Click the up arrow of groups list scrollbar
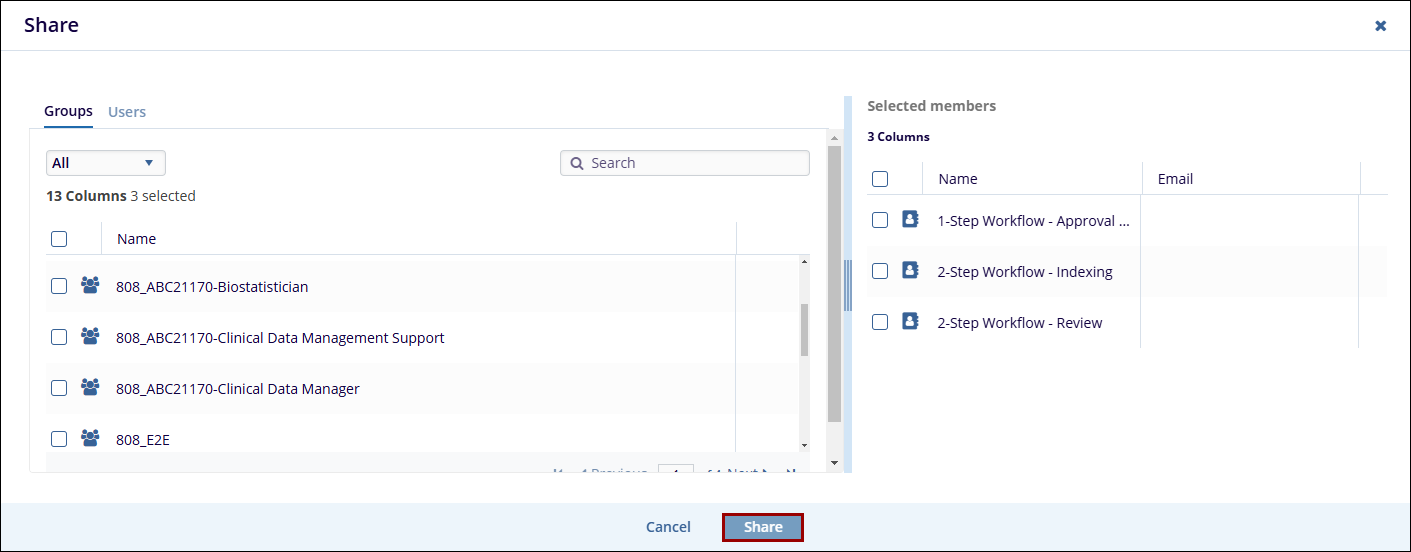The image size is (1411, 552). 804,263
